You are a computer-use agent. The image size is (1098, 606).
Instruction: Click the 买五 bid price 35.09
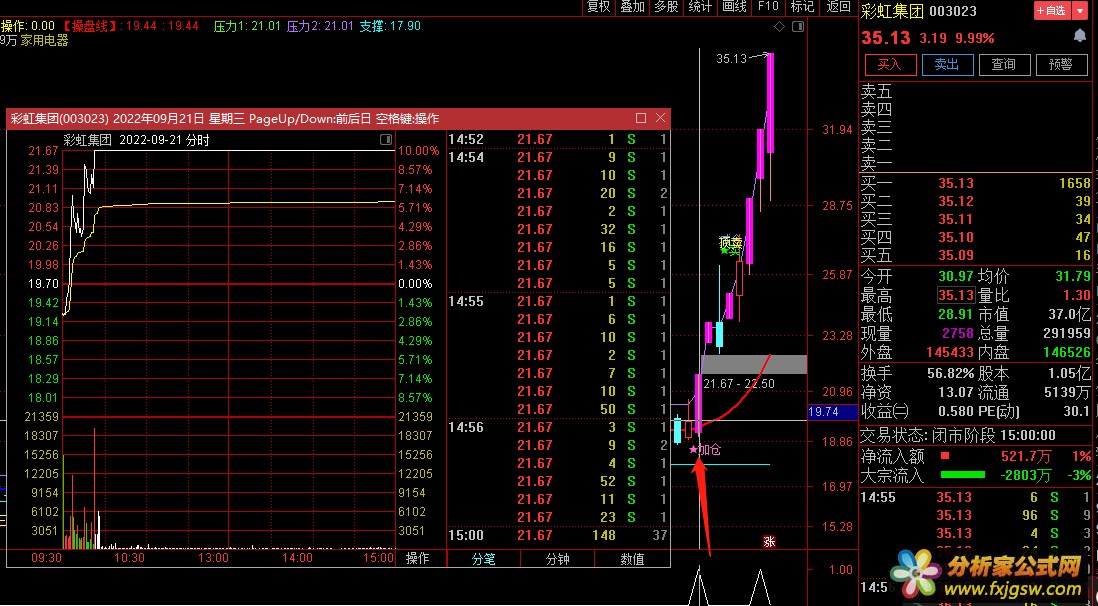(956, 256)
